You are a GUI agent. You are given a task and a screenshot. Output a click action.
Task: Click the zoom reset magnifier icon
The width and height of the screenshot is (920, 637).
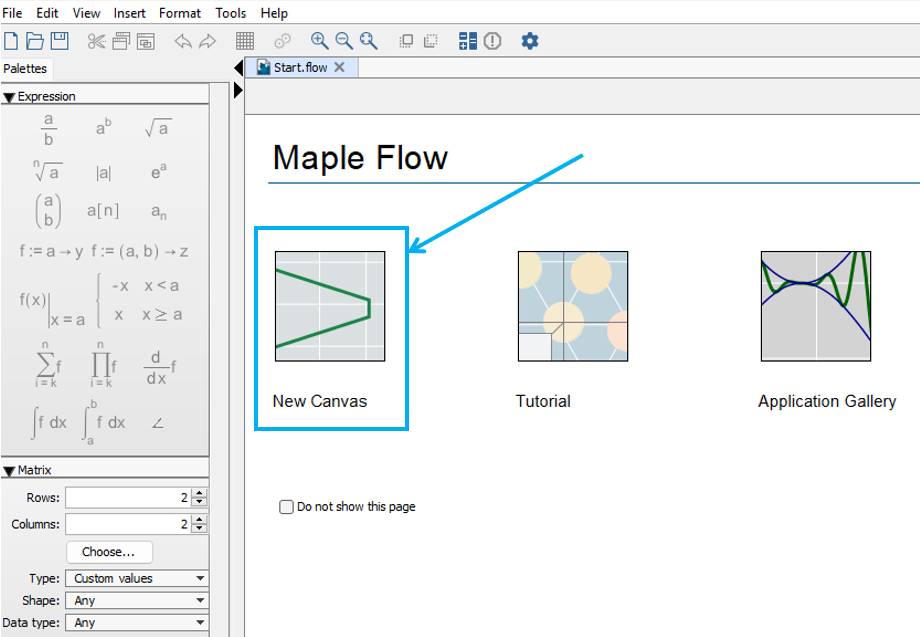(x=368, y=41)
